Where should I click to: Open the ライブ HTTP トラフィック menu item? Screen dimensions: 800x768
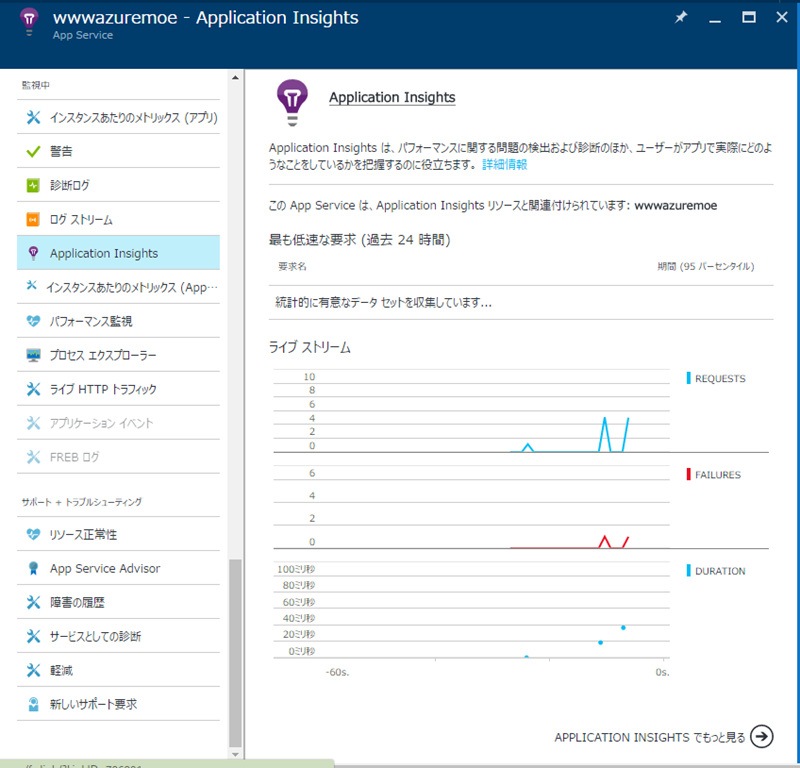[118, 389]
